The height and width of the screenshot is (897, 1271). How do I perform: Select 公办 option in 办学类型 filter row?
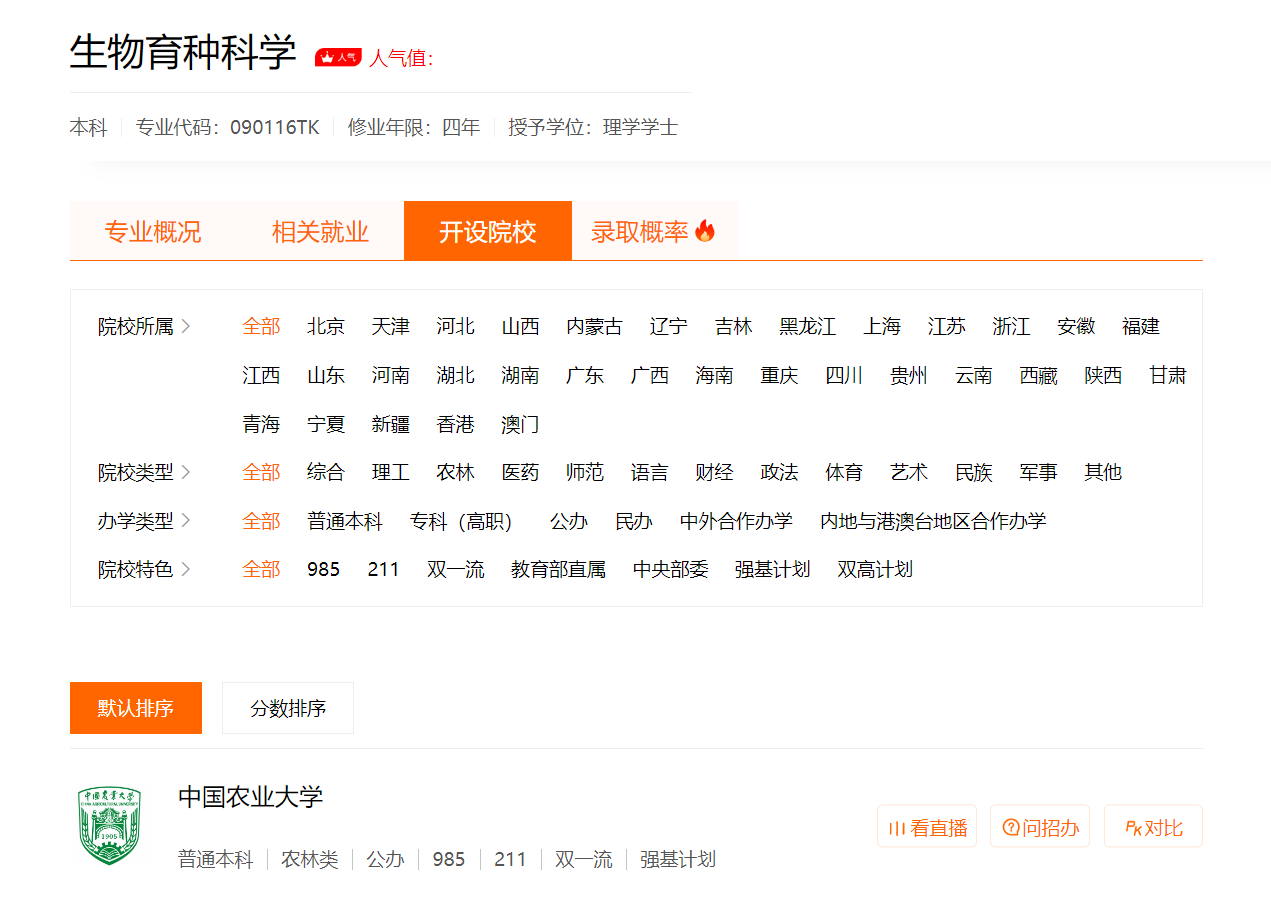click(x=569, y=521)
